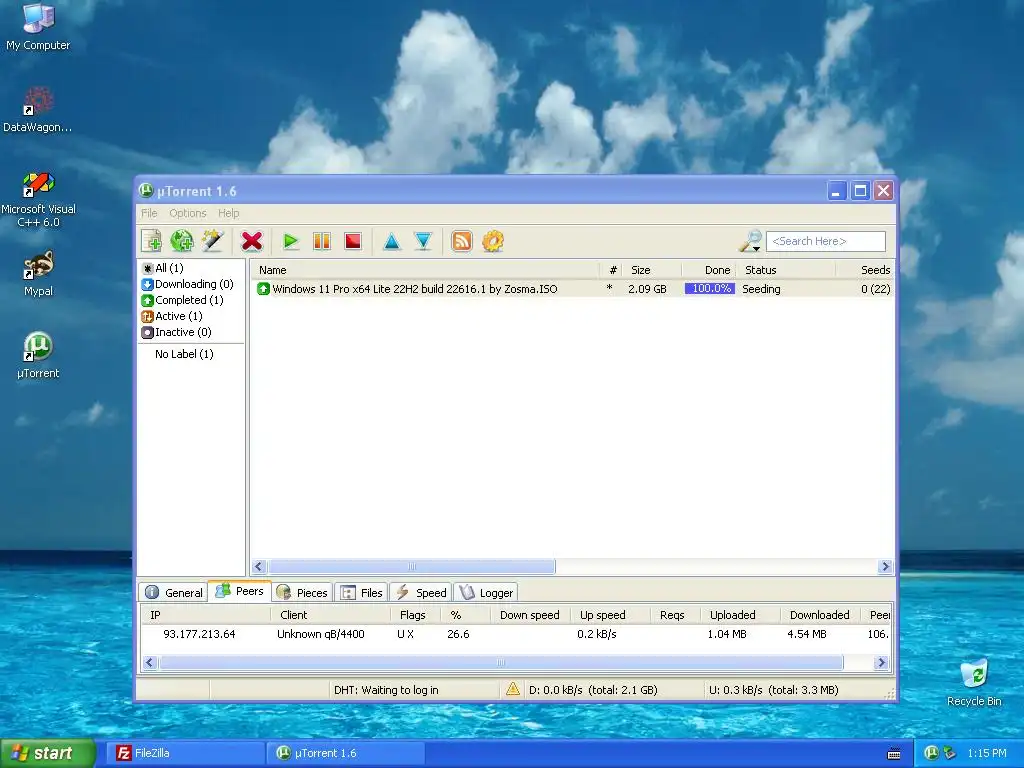Sort peers by Flags column header
The width and height of the screenshot is (1024, 768).
coord(415,615)
